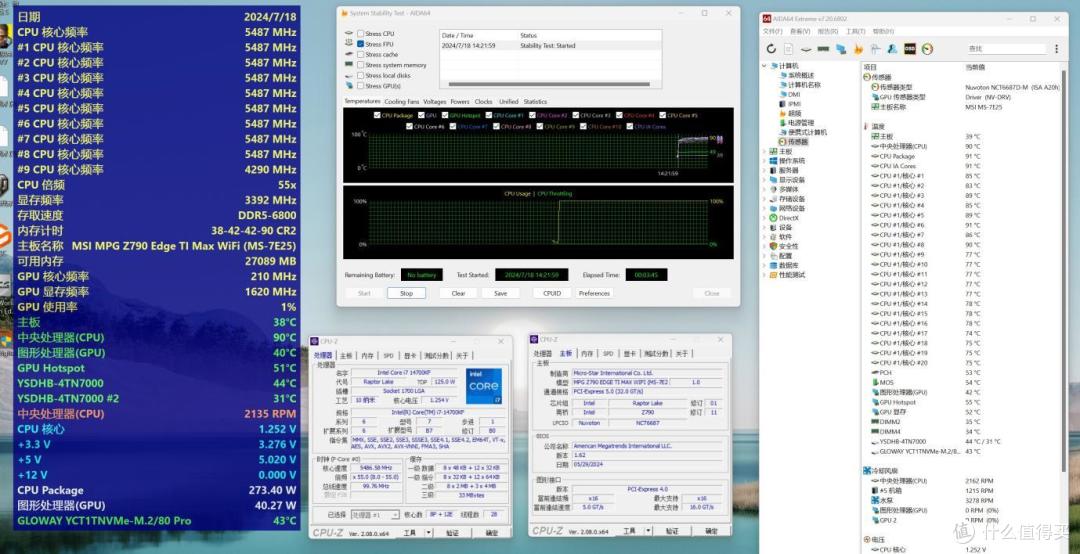This screenshot has height=554, width=1080.
Task: Switch to the Unified tab
Action: coord(508,101)
